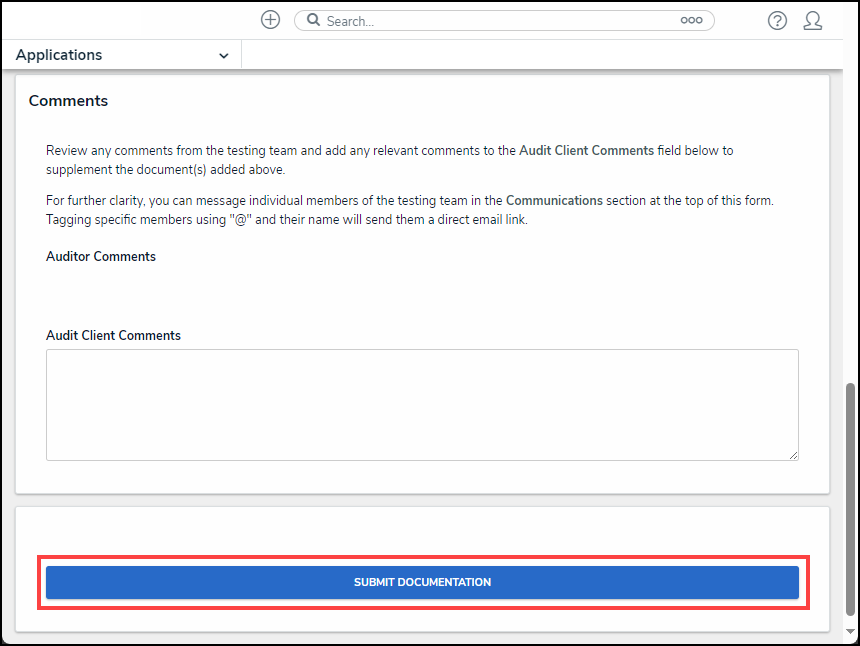Click the "Tagging specific members" instruction sentence
The image size is (860, 646).
[286, 219]
